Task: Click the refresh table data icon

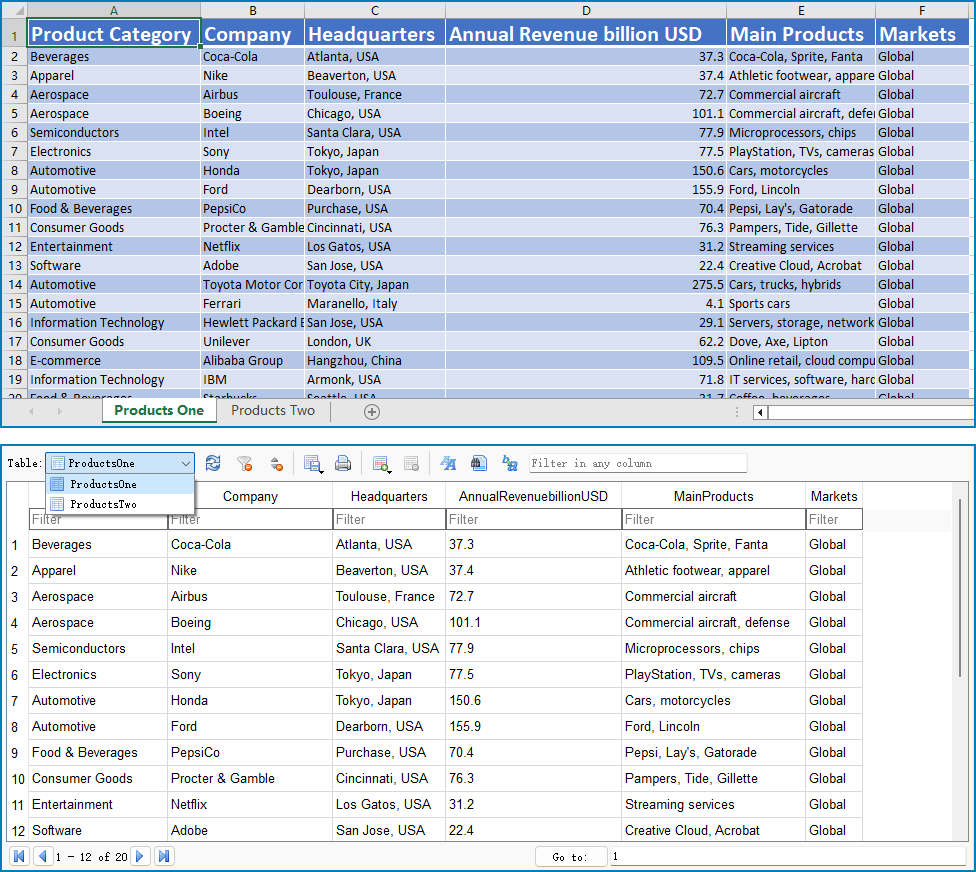Action: pos(214,462)
